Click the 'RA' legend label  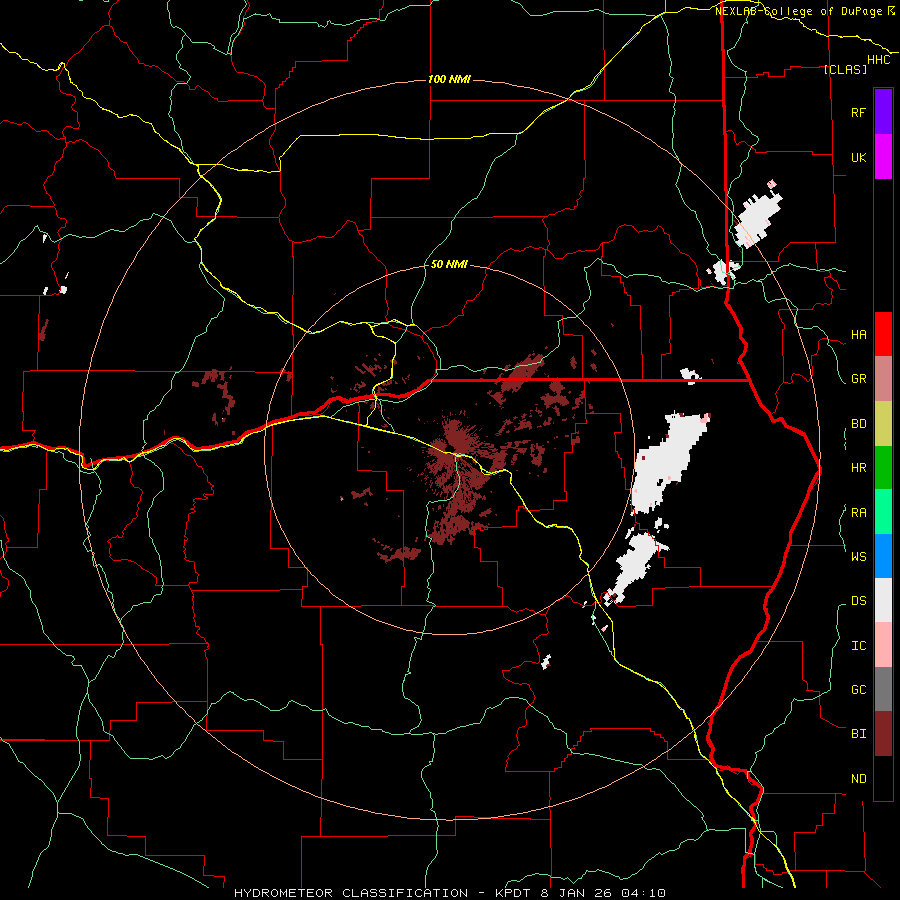(858, 512)
